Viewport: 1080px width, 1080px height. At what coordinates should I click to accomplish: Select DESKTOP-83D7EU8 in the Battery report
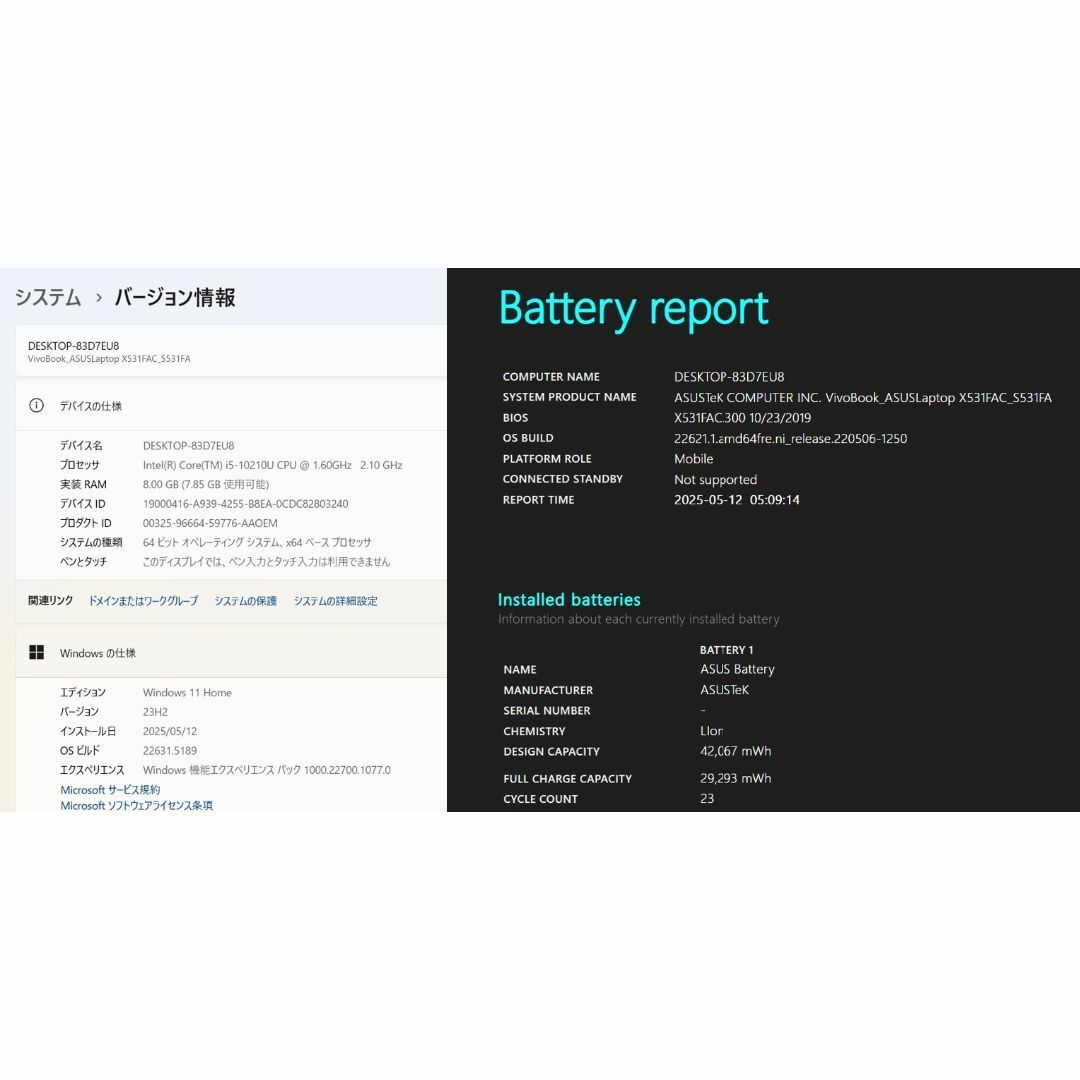click(x=729, y=377)
